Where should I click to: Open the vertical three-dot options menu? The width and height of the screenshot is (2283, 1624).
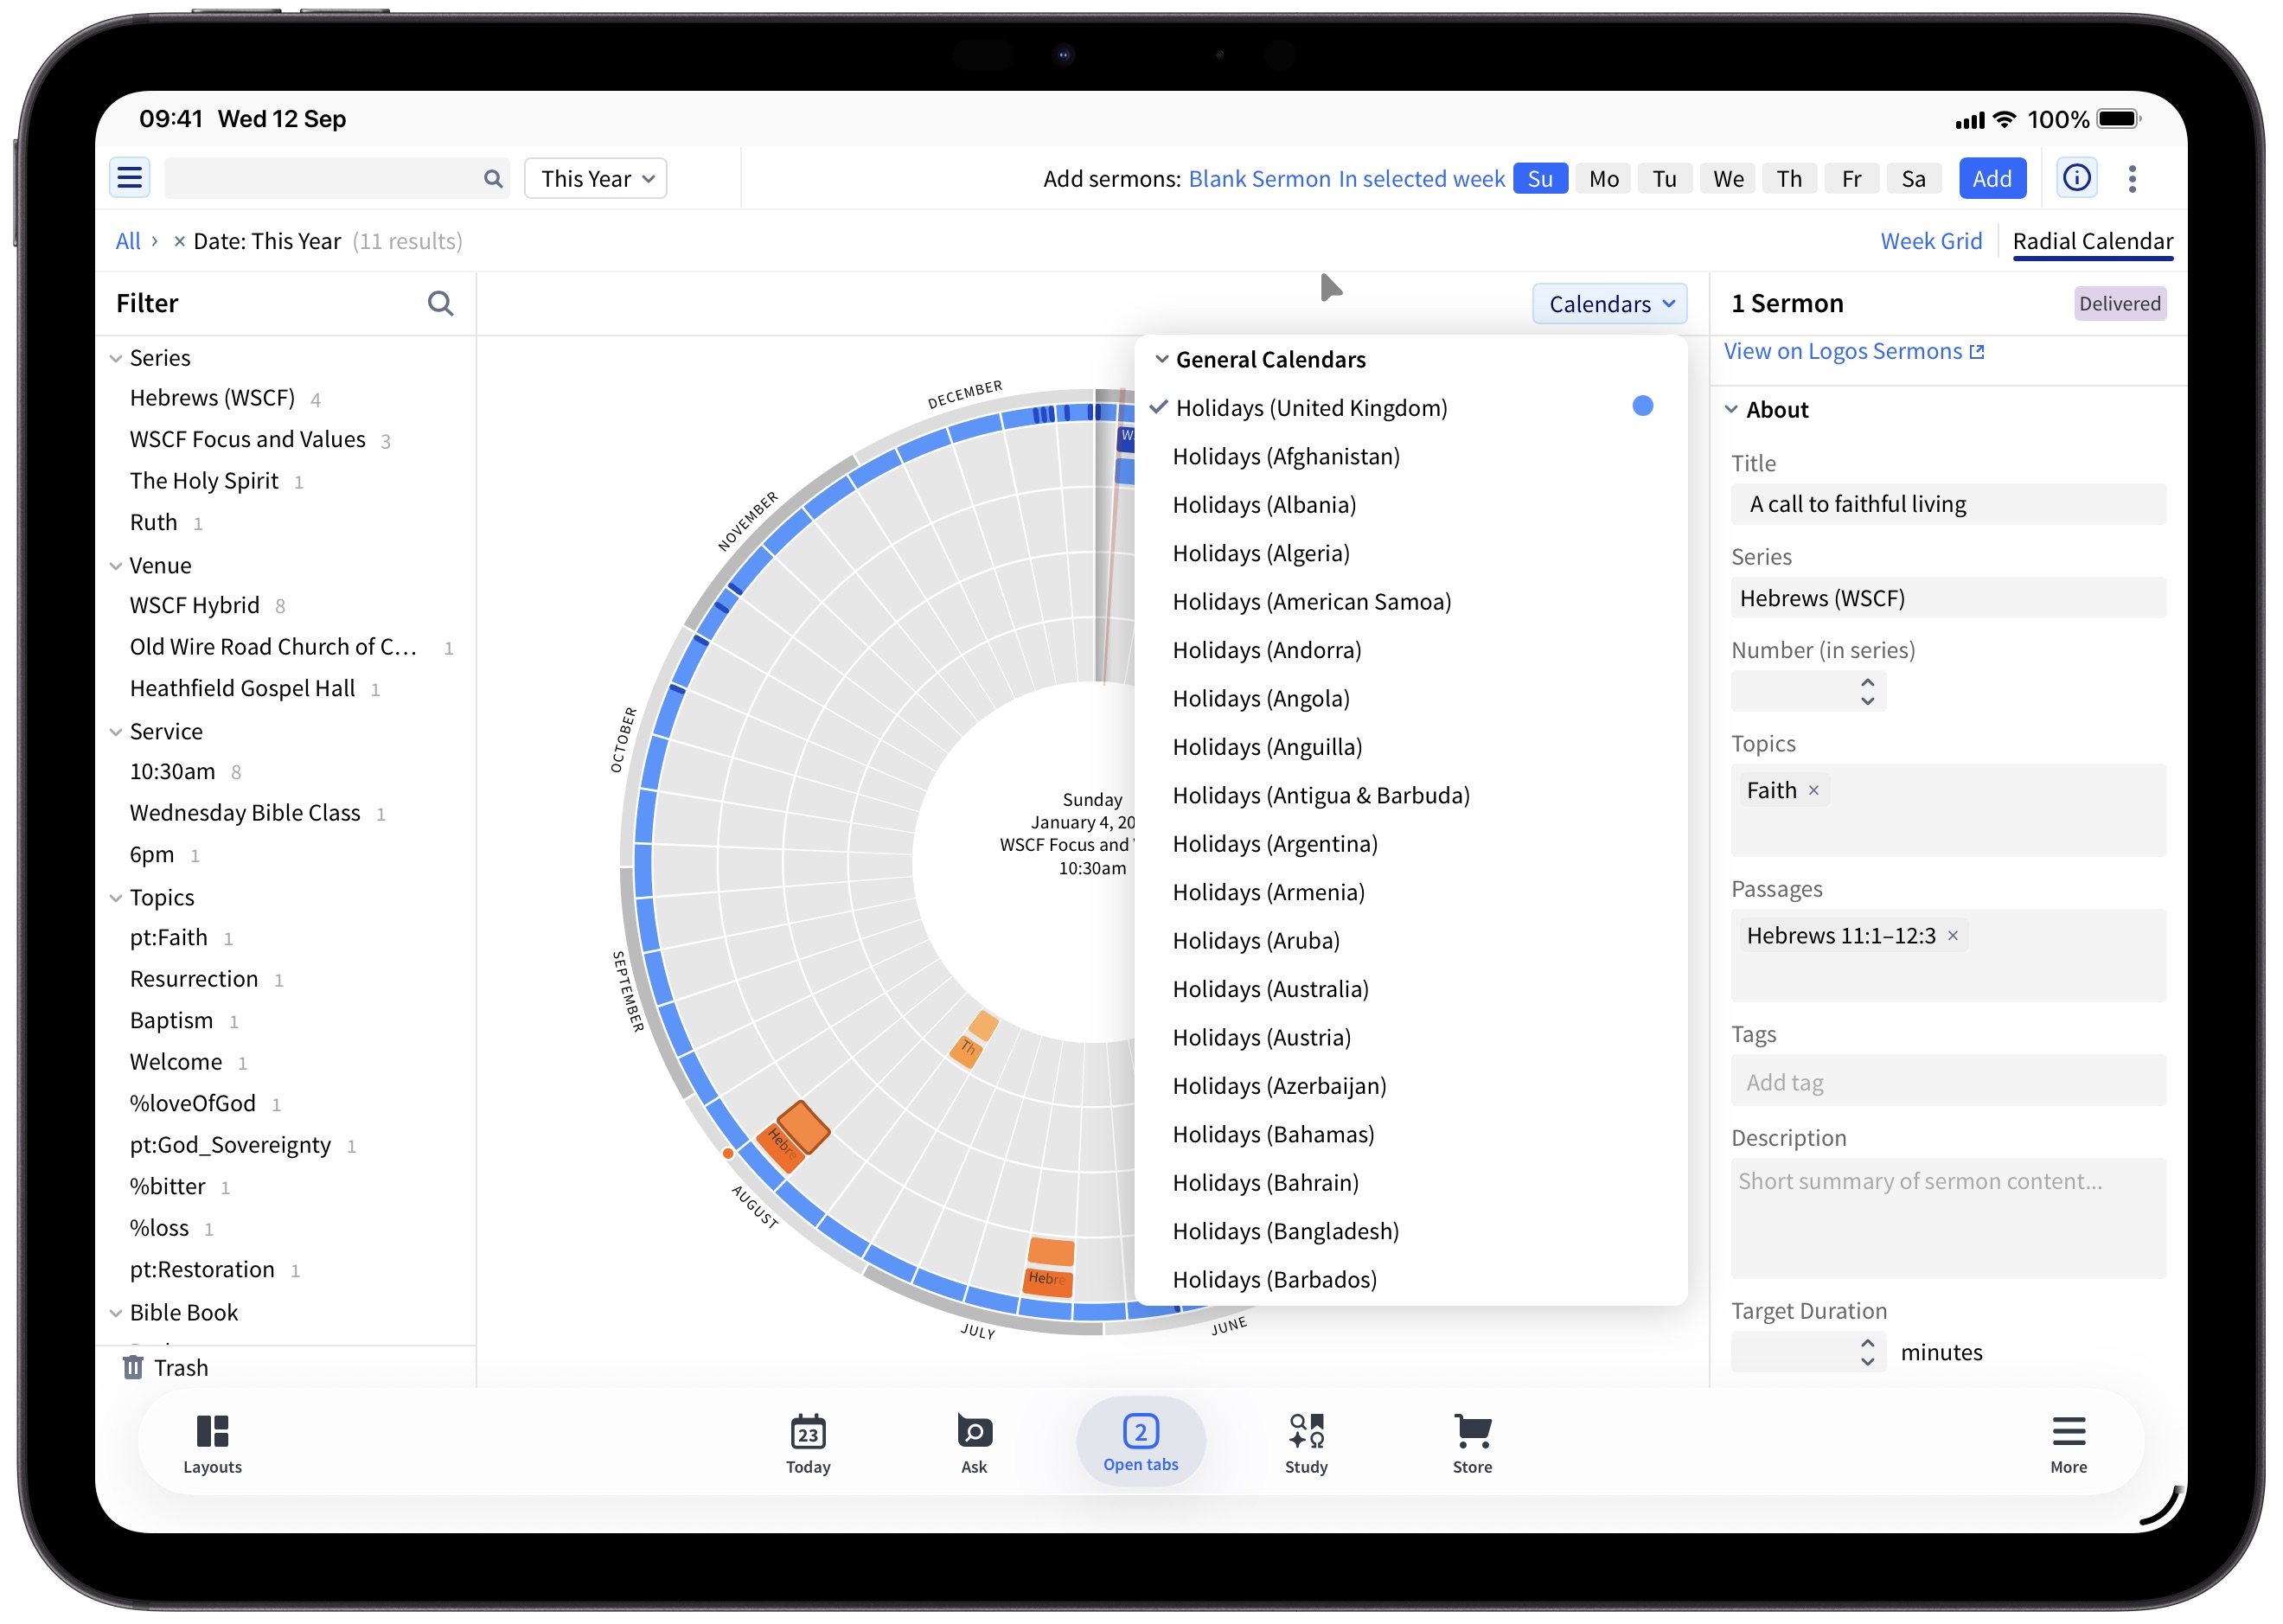[x=2131, y=179]
